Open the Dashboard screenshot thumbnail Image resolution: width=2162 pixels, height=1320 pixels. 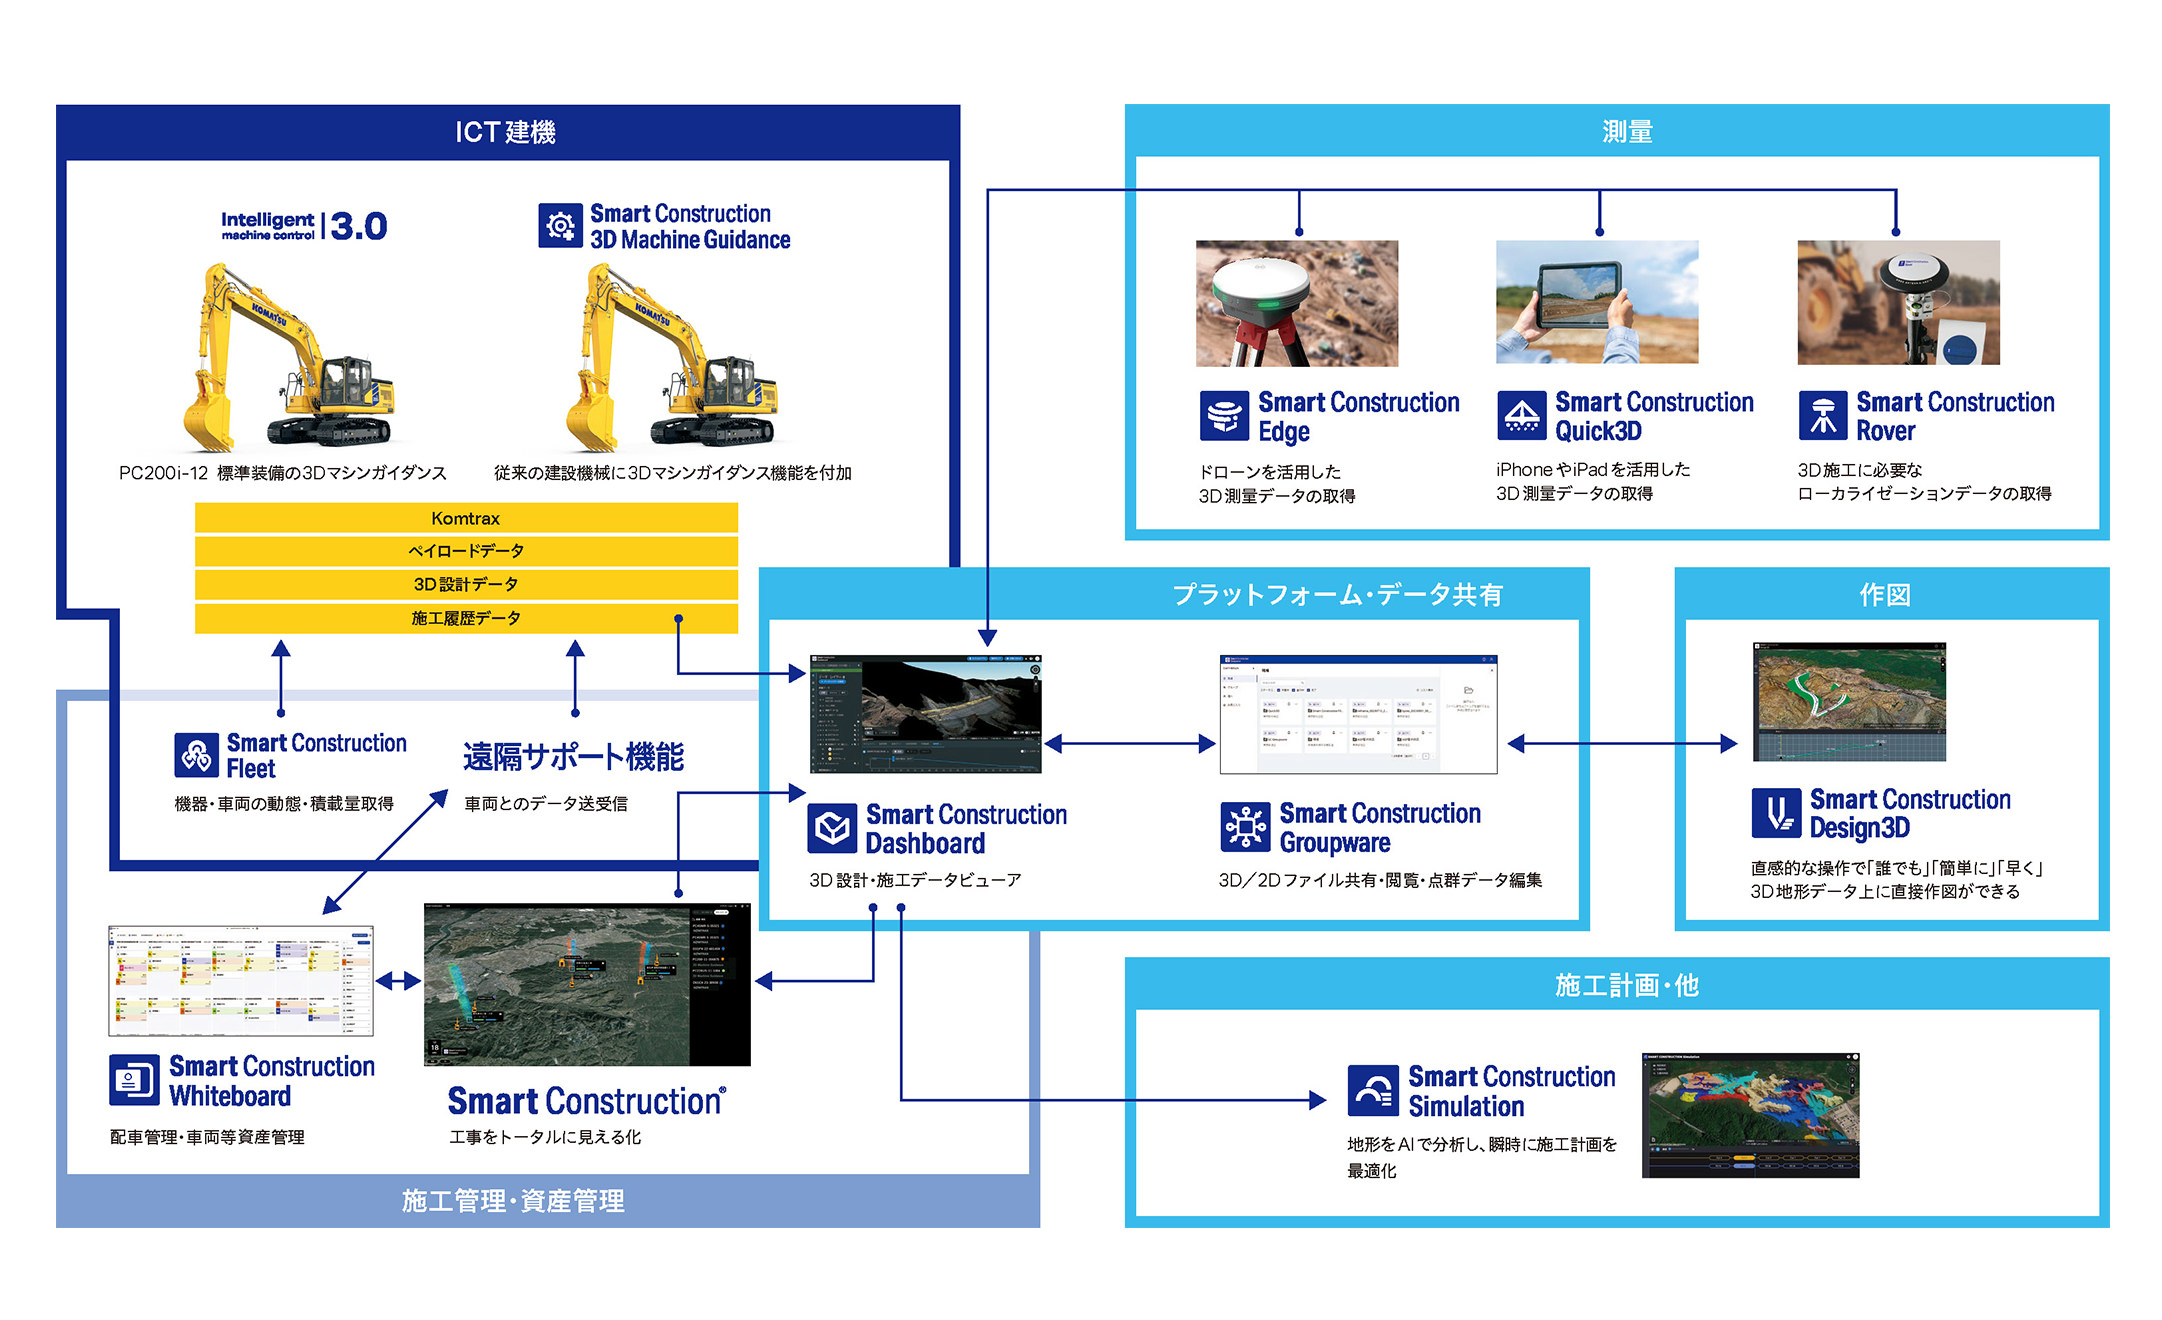point(925,714)
